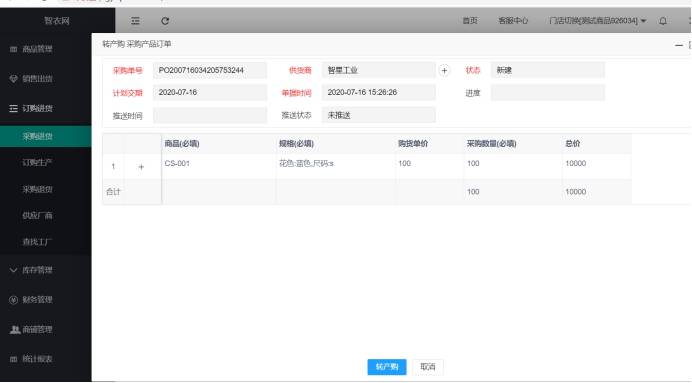Open 客服中心 in the top bar

coord(513,21)
